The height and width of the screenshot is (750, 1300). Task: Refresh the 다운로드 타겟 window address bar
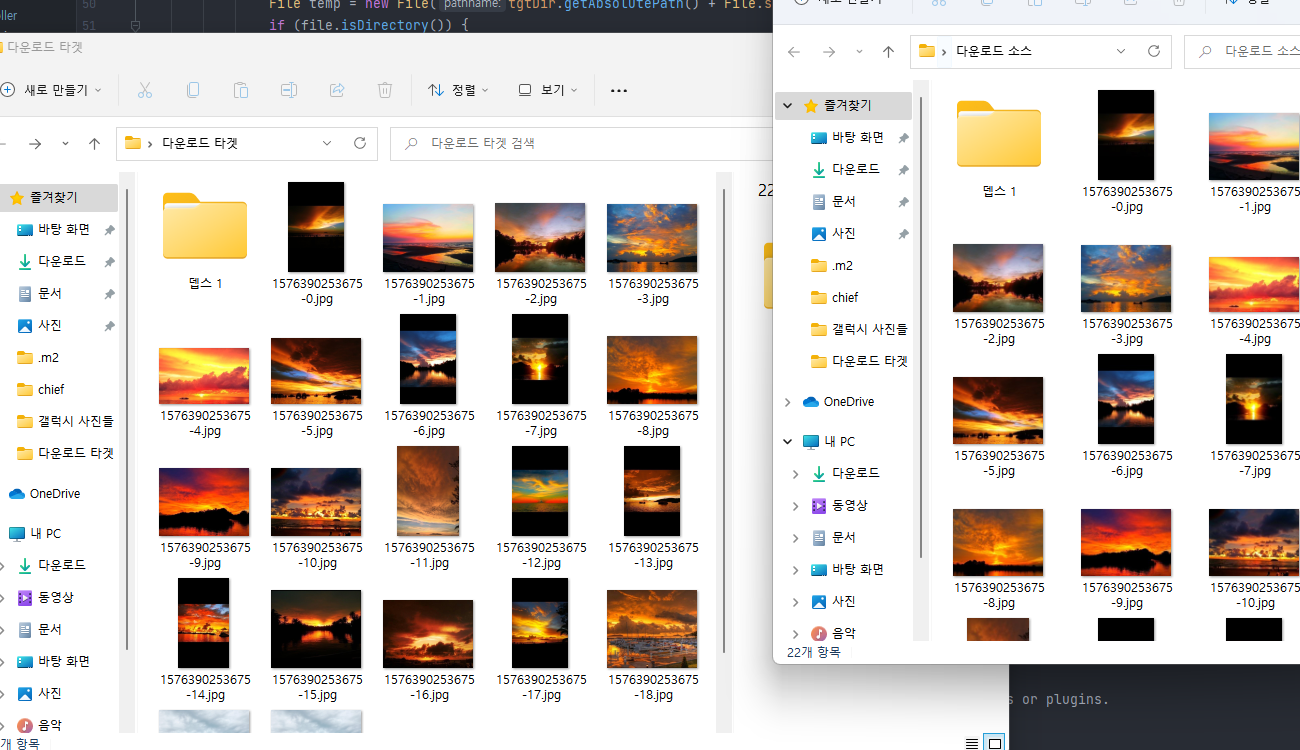tap(360, 144)
